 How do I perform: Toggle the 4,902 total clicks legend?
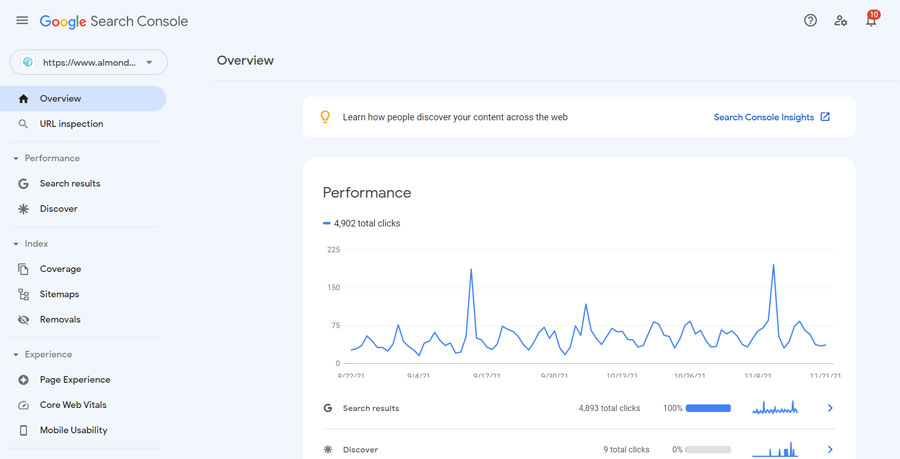coord(362,223)
